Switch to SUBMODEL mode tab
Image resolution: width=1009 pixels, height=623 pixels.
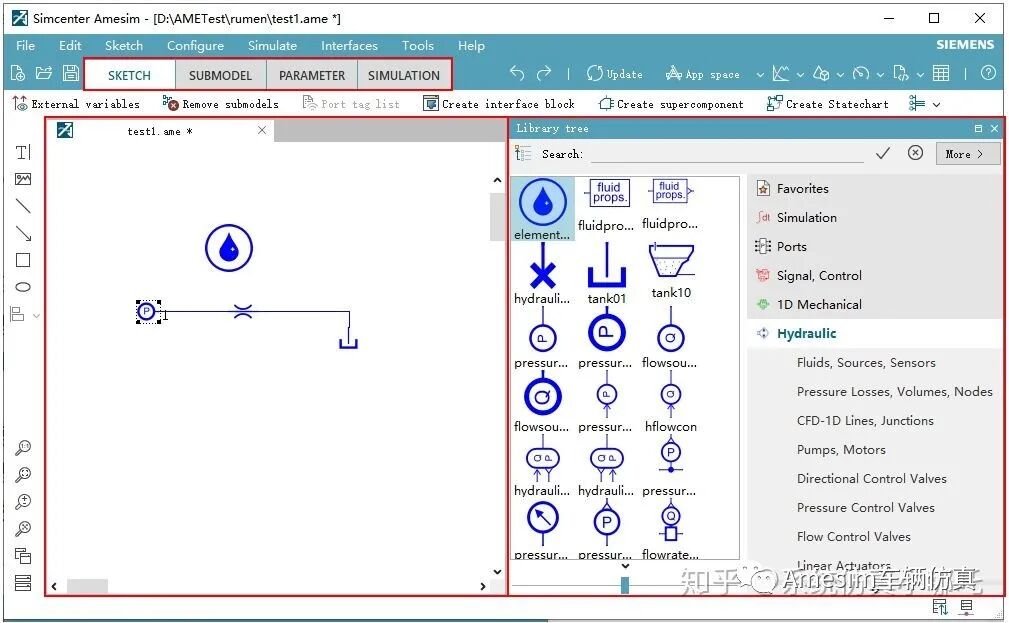(220, 75)
